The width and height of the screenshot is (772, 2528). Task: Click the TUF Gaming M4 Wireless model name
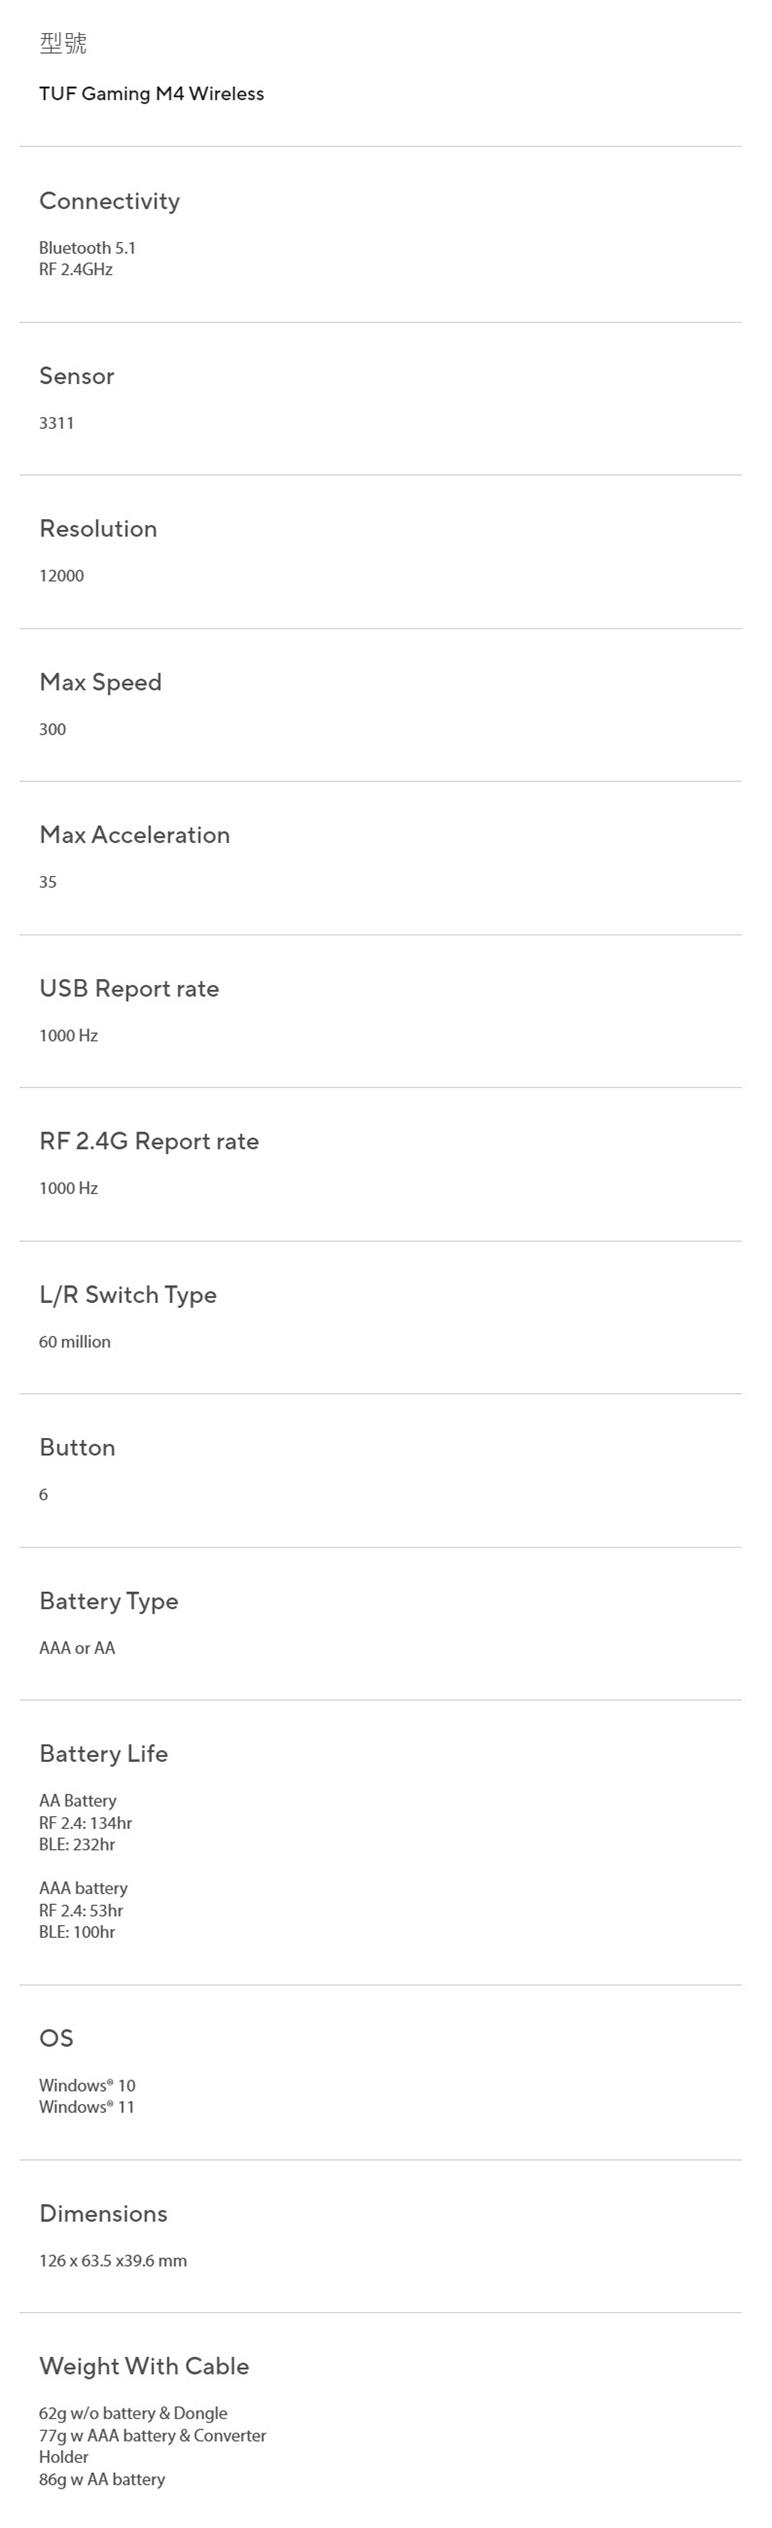tap(151, 94)
